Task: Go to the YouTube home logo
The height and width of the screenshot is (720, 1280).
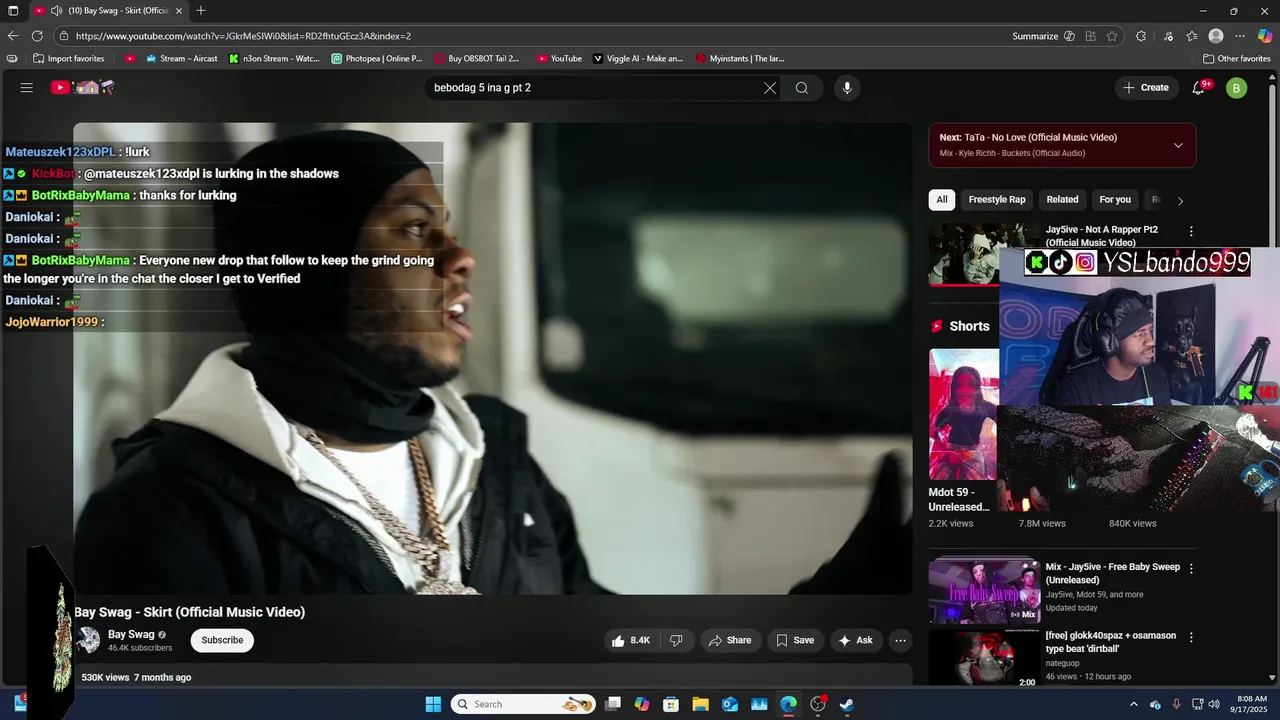Action: (x=83, y=88)
